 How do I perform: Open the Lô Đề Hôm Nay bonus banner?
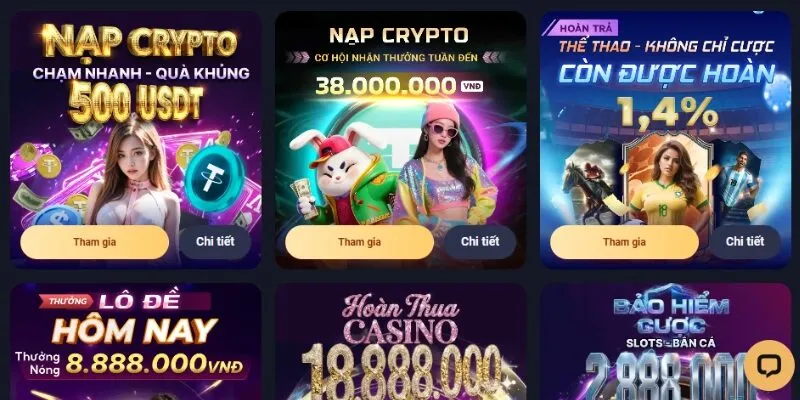click(136, 342)
